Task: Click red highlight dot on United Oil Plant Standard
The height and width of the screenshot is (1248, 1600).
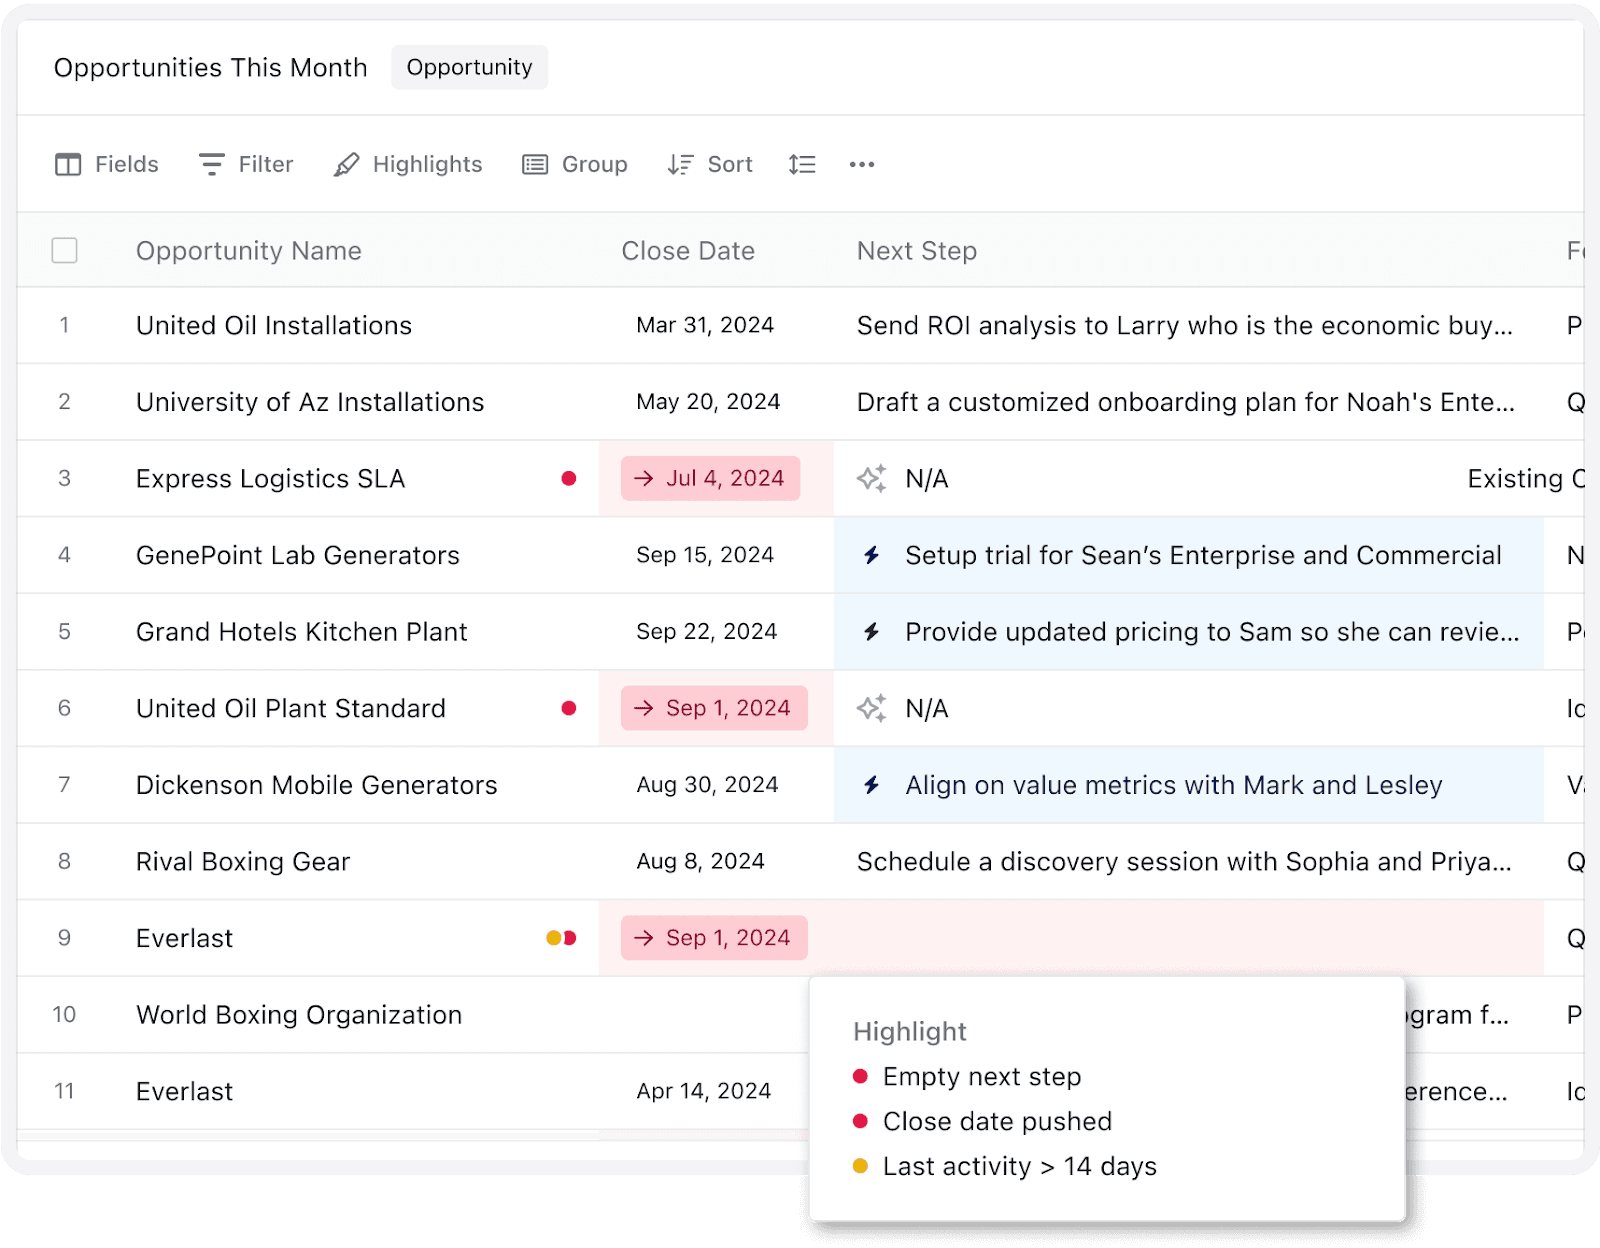Action: 569,708
